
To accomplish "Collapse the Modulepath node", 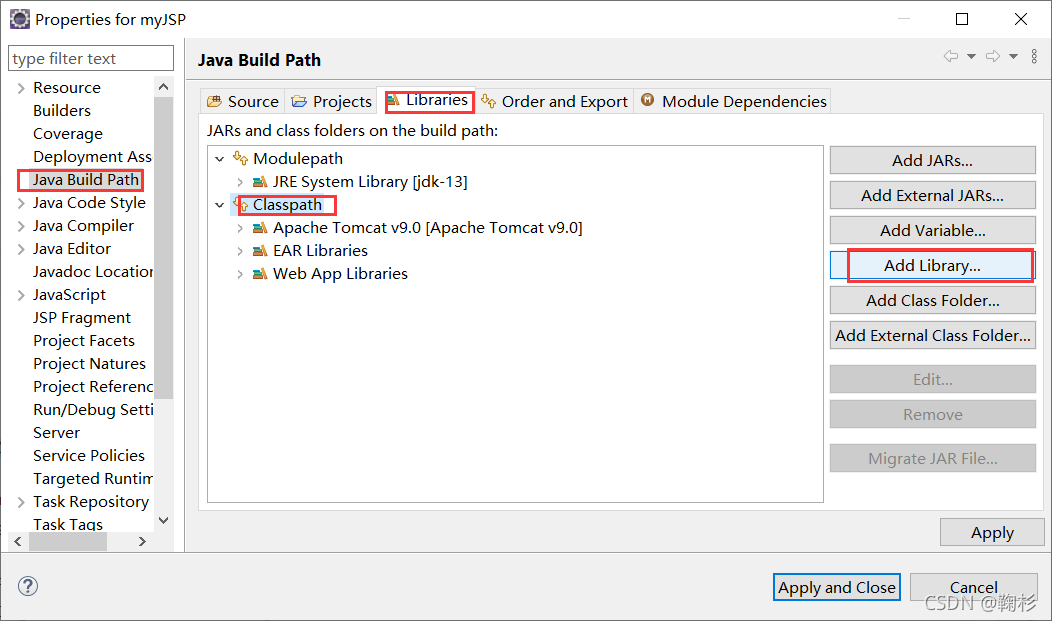I will tap(219, 159).
